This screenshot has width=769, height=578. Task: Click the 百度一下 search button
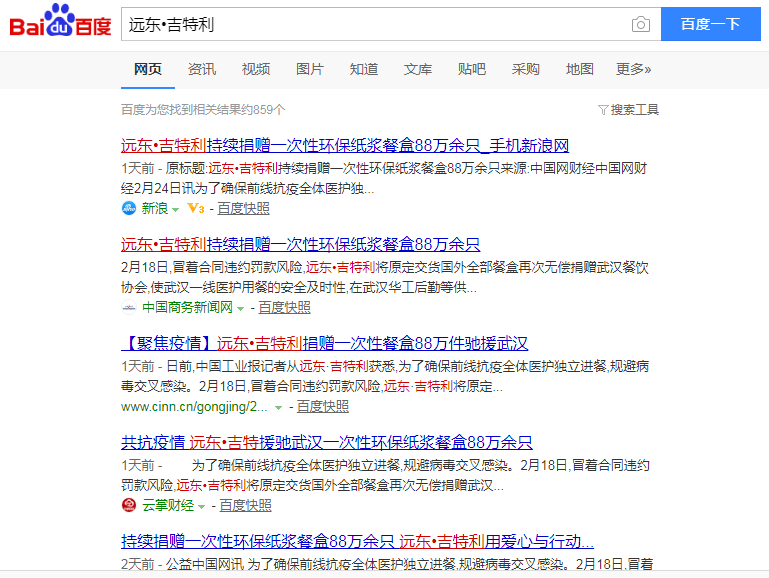pyautogui.click(x=711, y=24)
